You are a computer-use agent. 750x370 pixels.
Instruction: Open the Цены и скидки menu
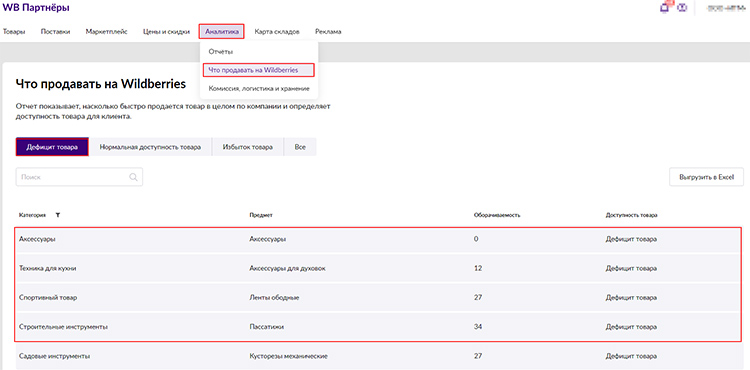pyautogui.click(x=166, y=32)
